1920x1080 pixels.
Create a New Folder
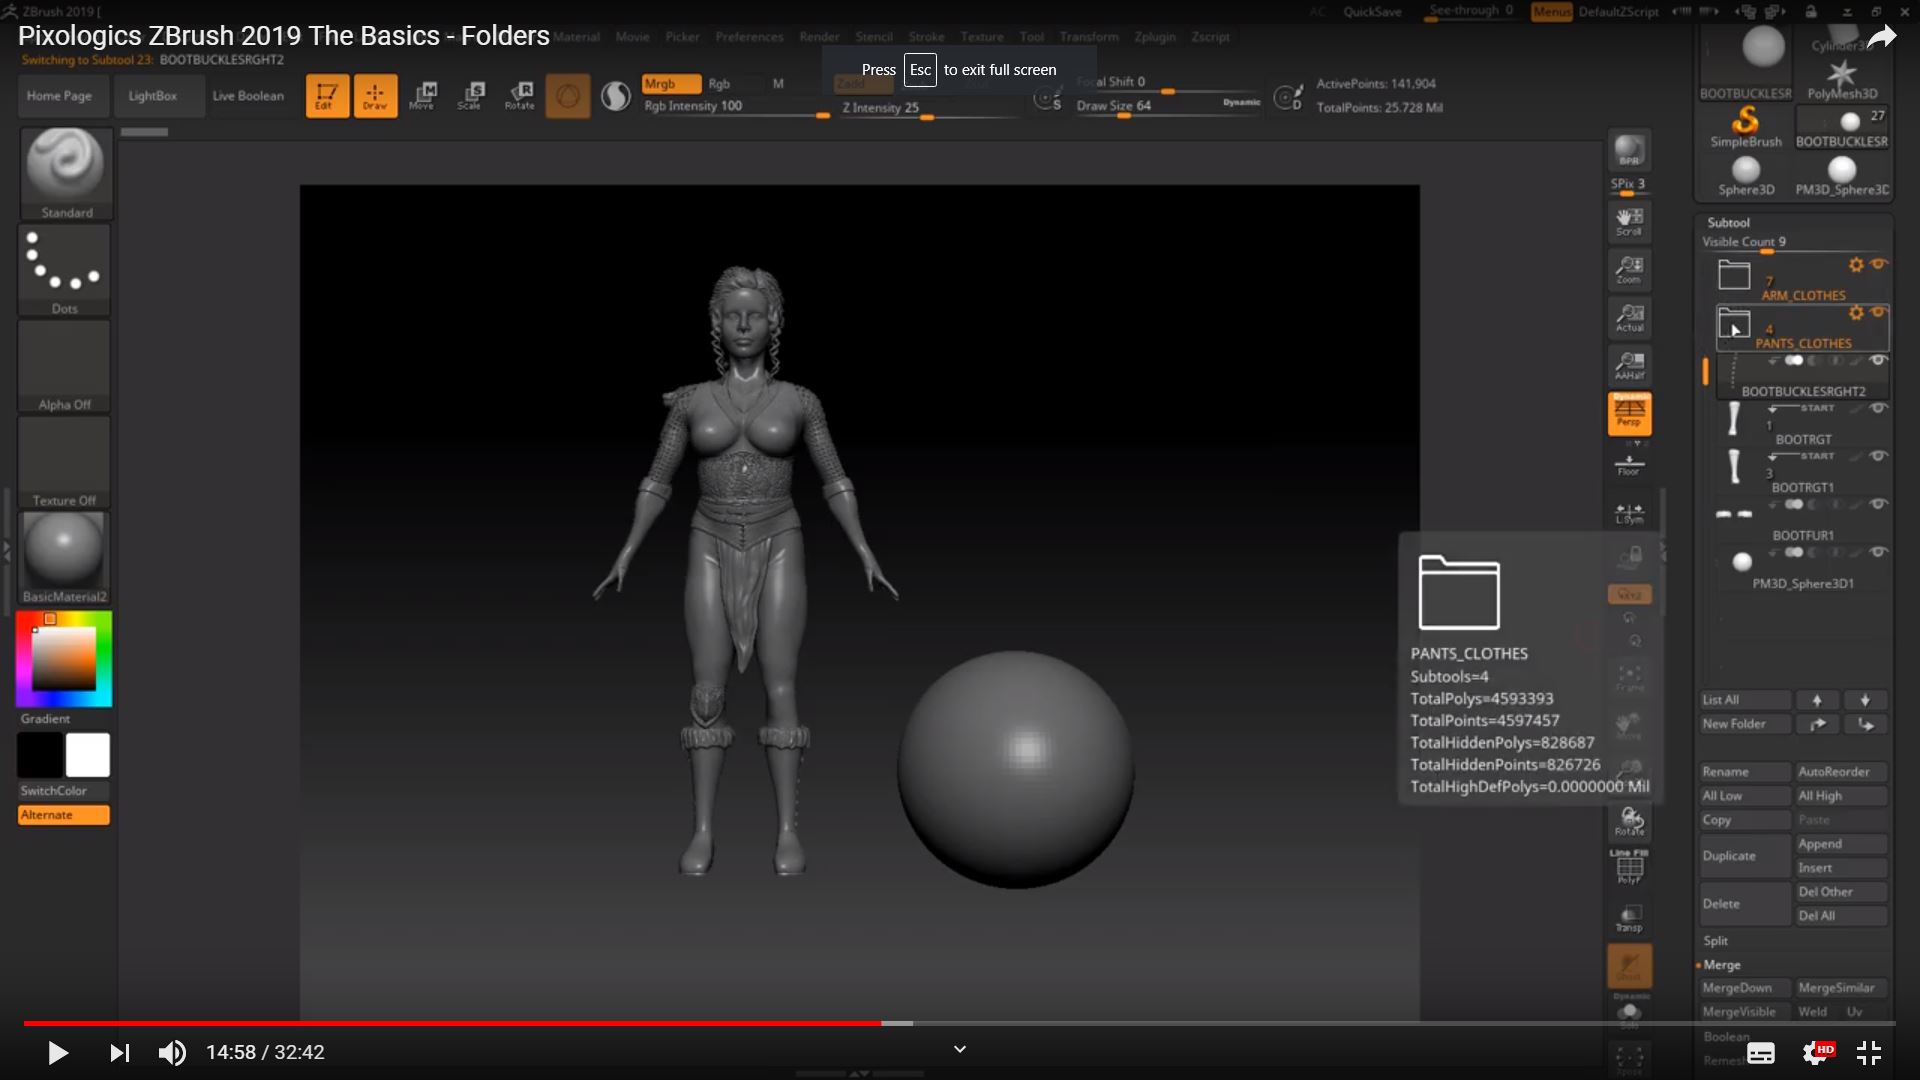tap(1745, 724)
